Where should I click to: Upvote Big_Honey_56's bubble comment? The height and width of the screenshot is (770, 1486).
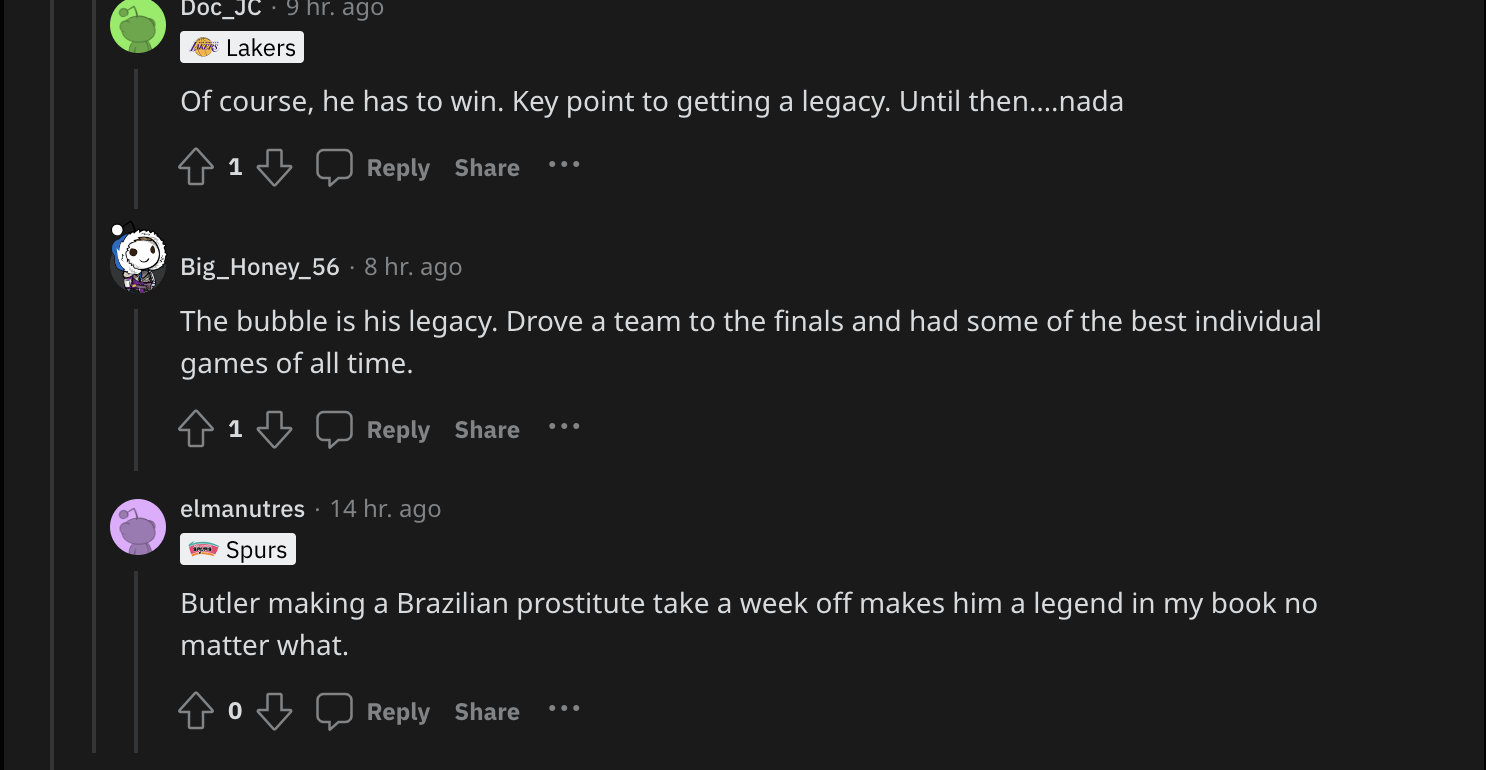(196, 429)
